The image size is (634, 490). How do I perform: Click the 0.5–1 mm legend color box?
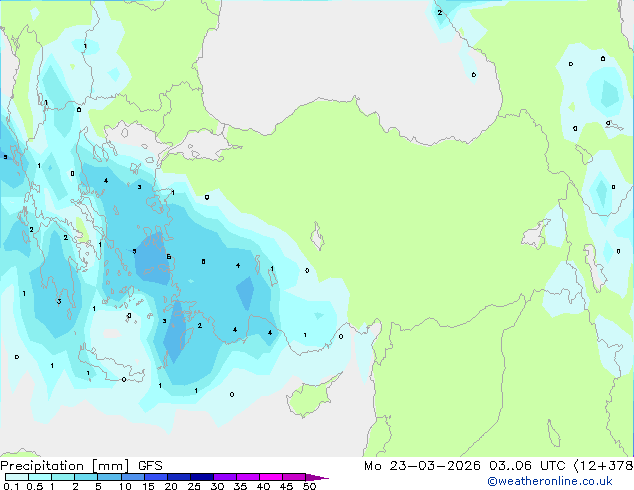pyautogui.click(x=40, y=477)
